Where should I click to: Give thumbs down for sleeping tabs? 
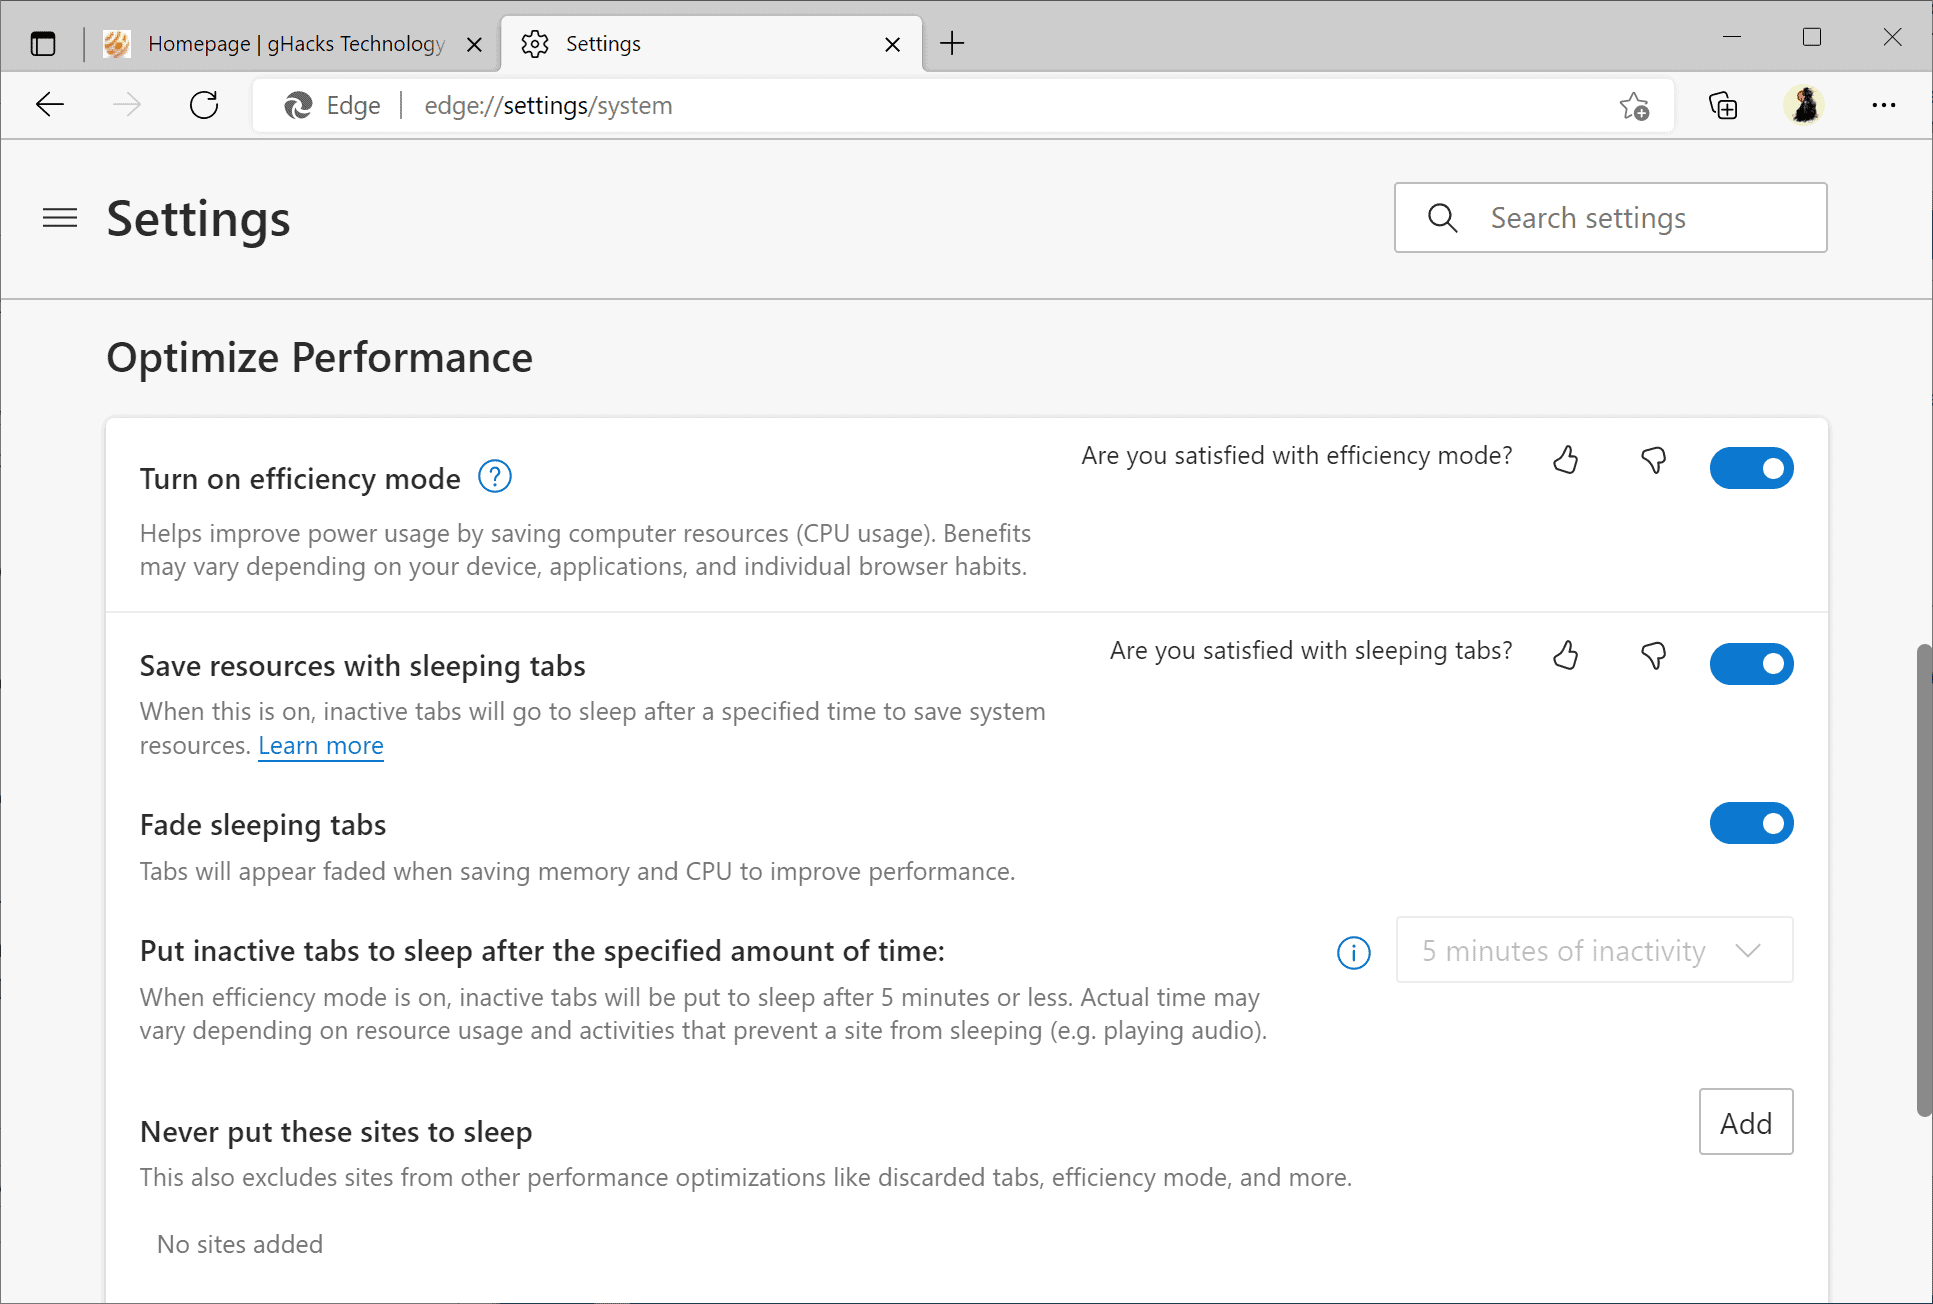[1653, 656]
